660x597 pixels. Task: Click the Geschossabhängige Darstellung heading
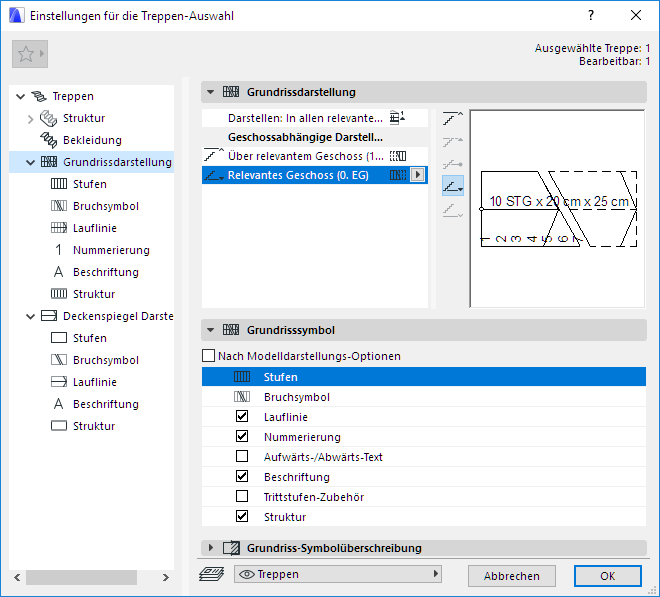pos(305,137)
